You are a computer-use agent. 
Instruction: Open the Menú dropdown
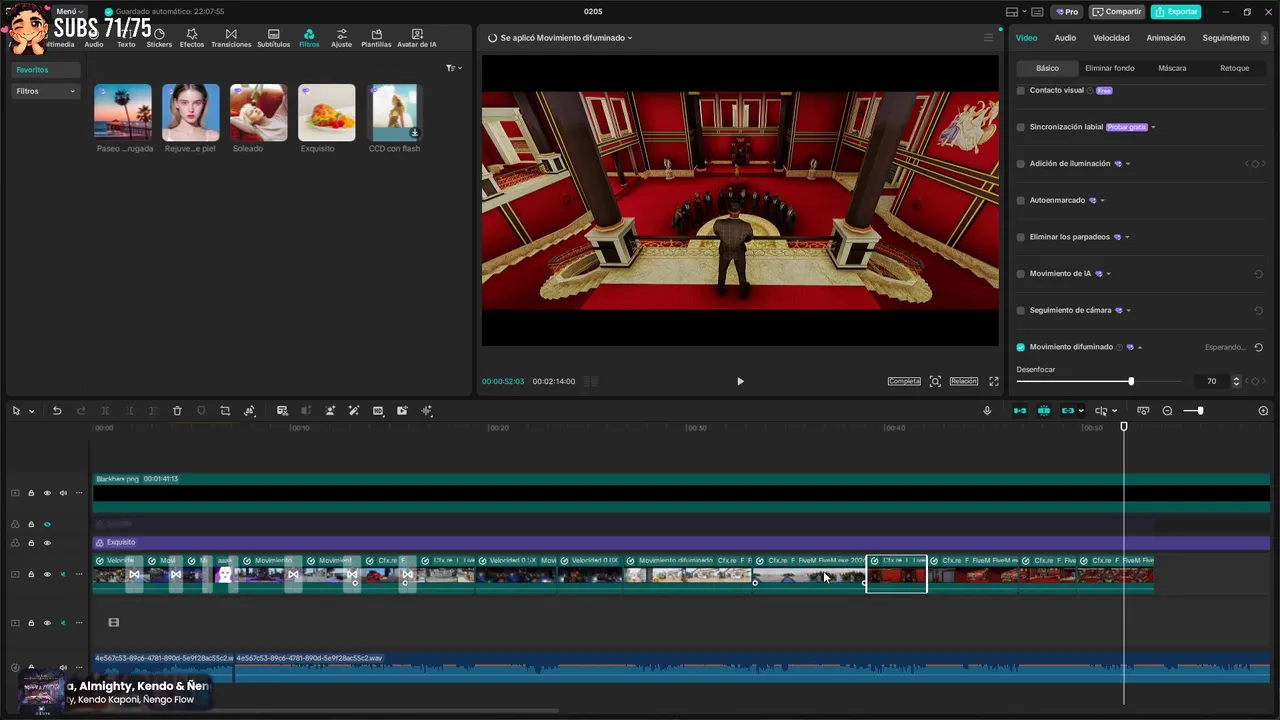[x=69, y=11]
